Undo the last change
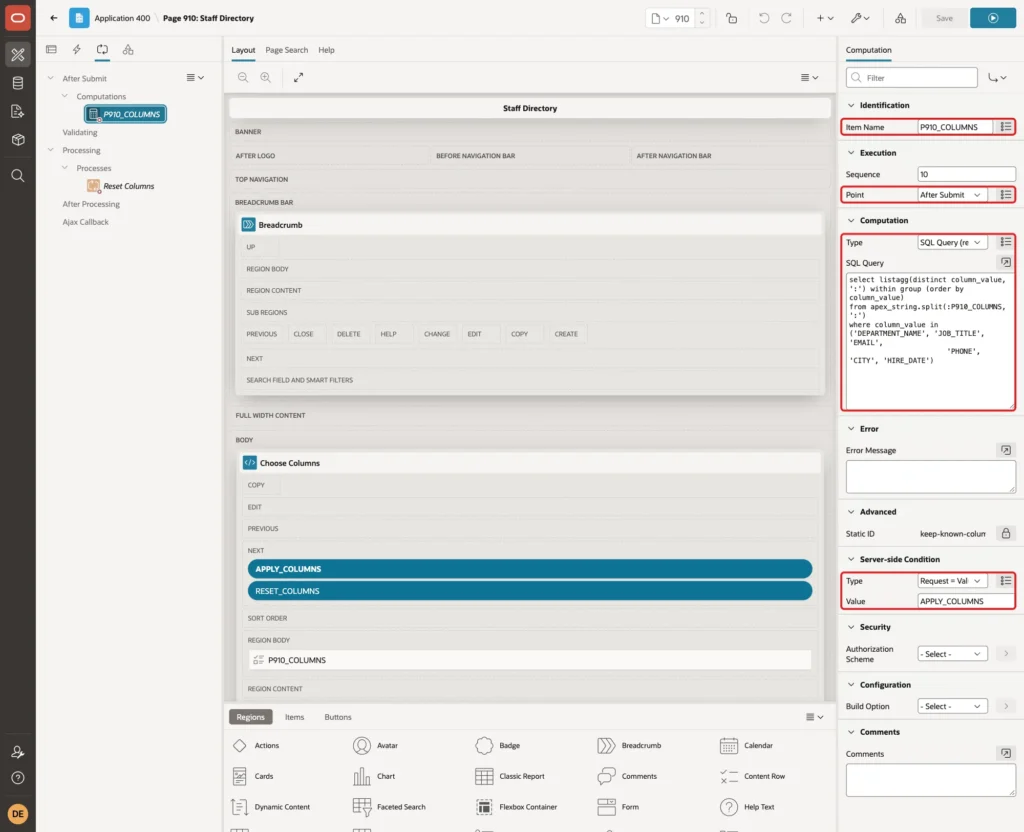The height and width of the screenshot is (832, 1024). click(764, 18)
